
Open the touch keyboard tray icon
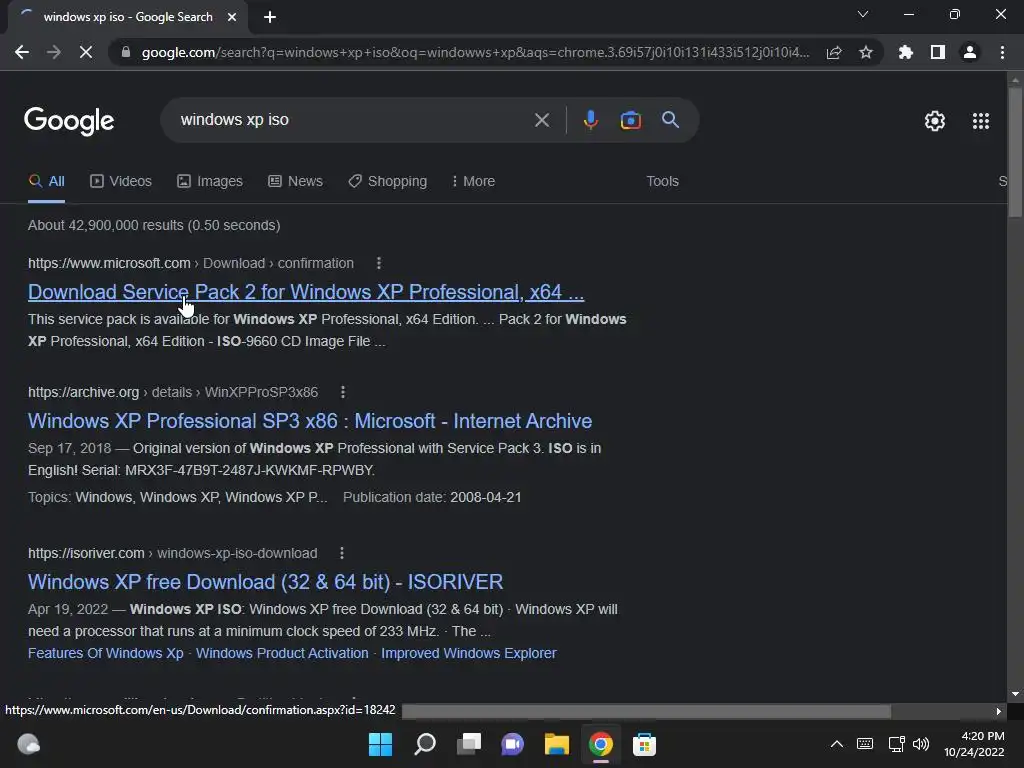pos(865,744)
